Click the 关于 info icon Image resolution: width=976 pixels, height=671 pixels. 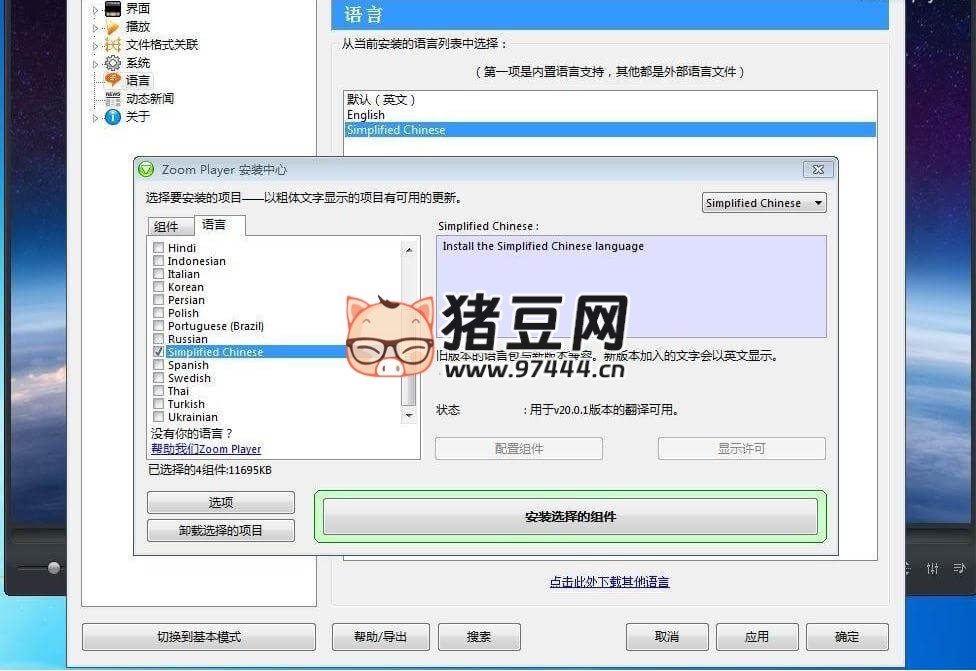tap(112, 117)
